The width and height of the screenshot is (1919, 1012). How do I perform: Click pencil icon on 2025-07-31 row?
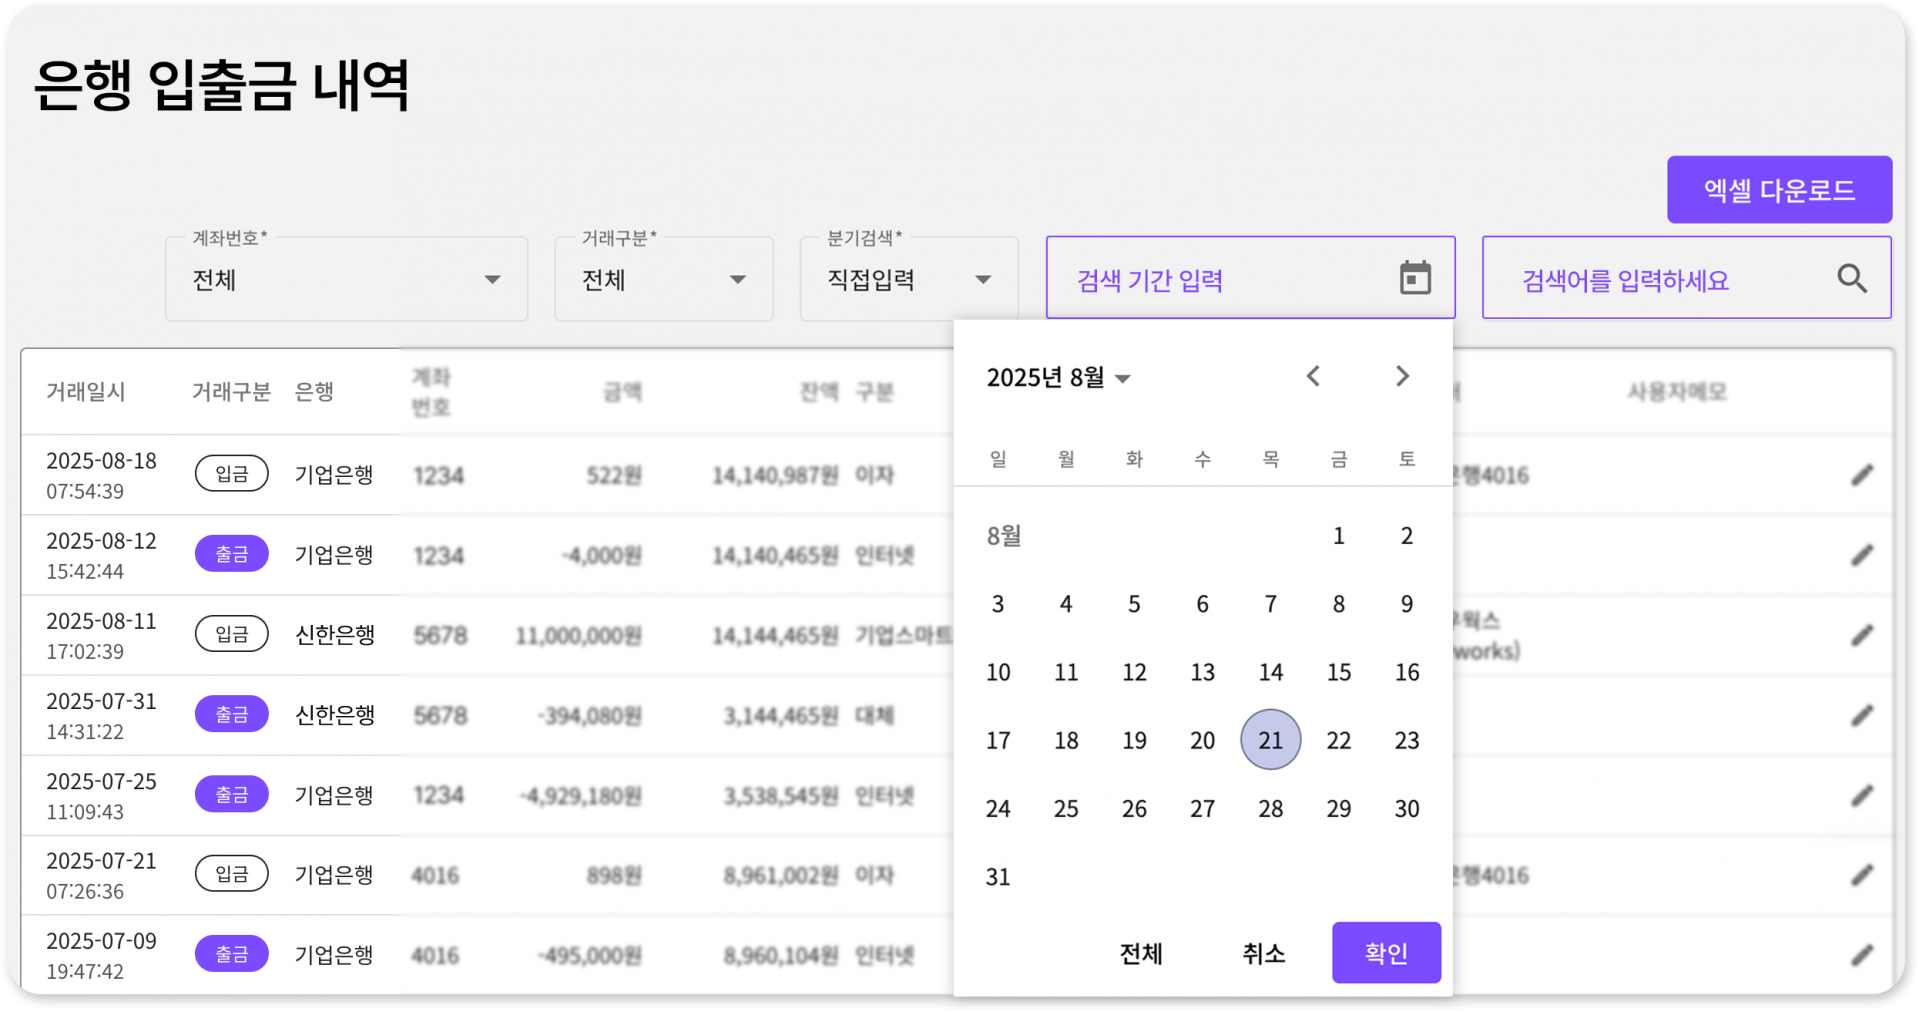point(1861,715)
